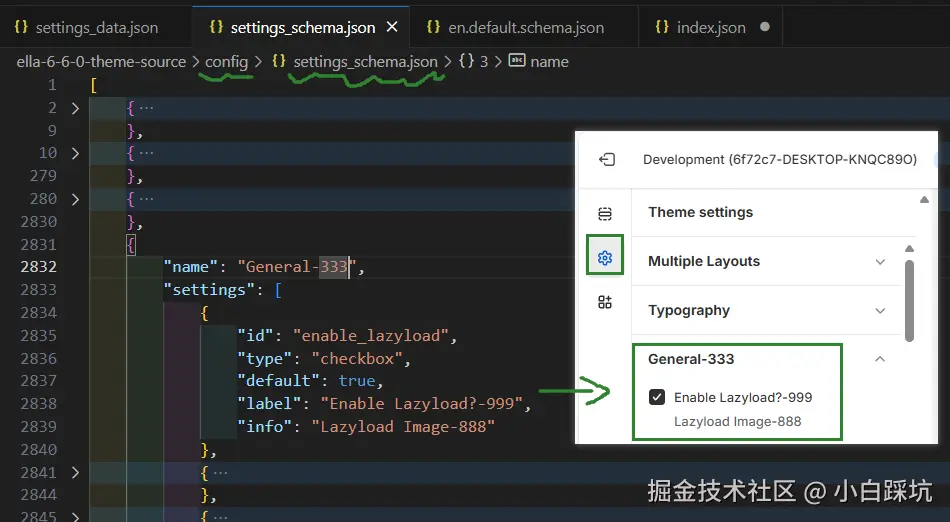The image size is (950, 522).
Task: Click the Theme settings heading
Action: click(x=700, y=213)
